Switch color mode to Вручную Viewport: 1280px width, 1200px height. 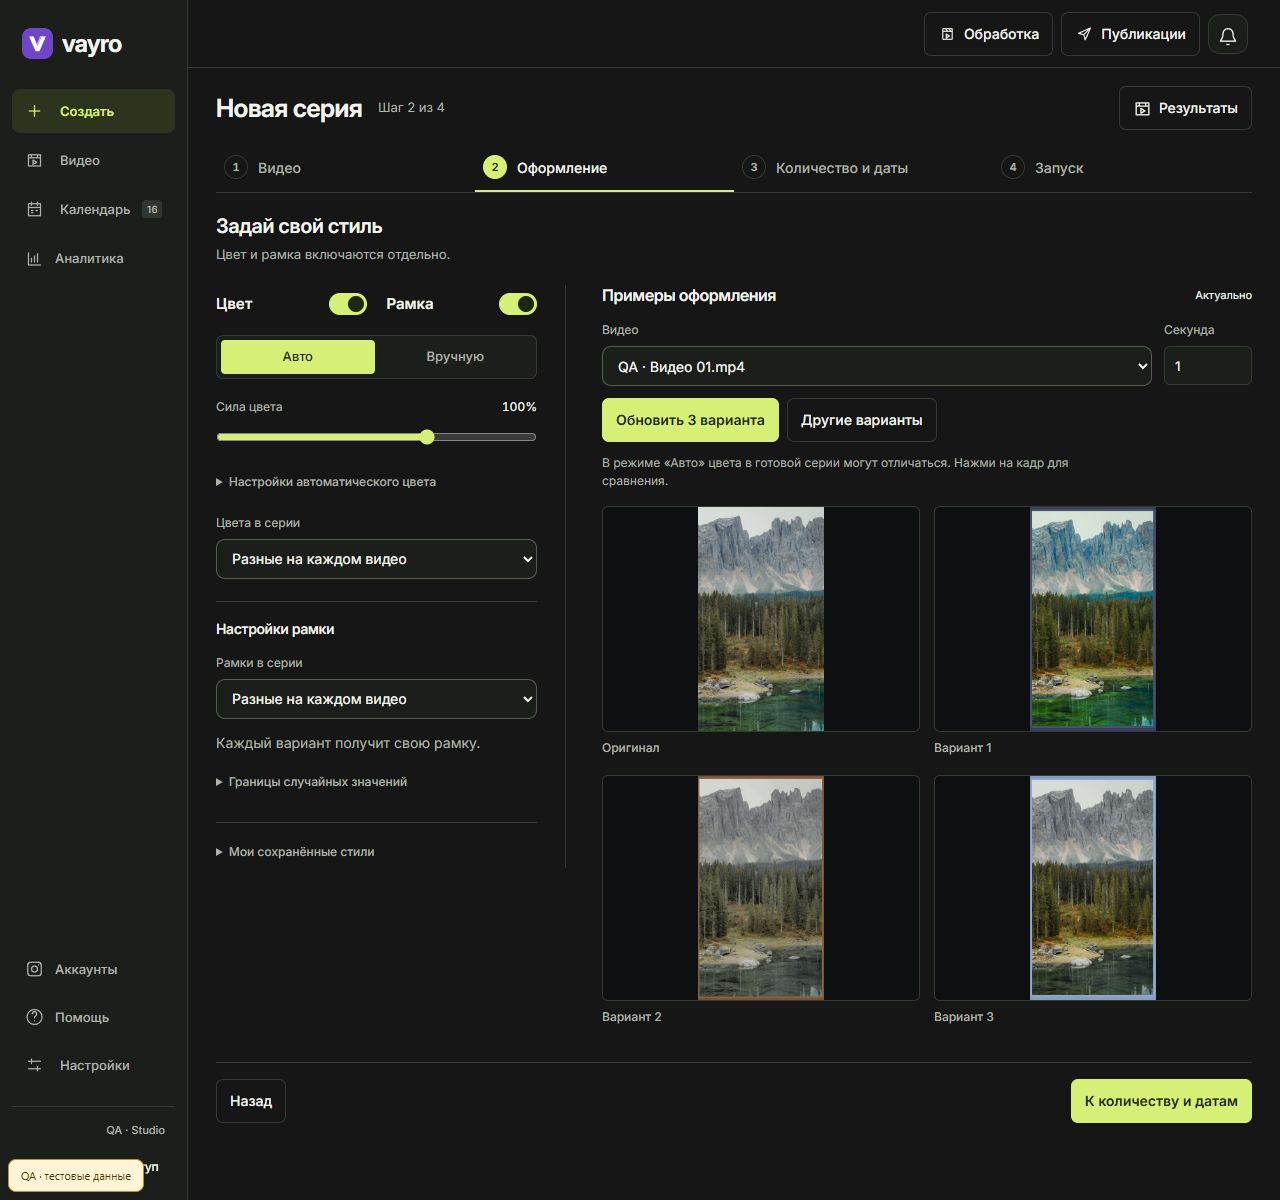click(455, 357)
